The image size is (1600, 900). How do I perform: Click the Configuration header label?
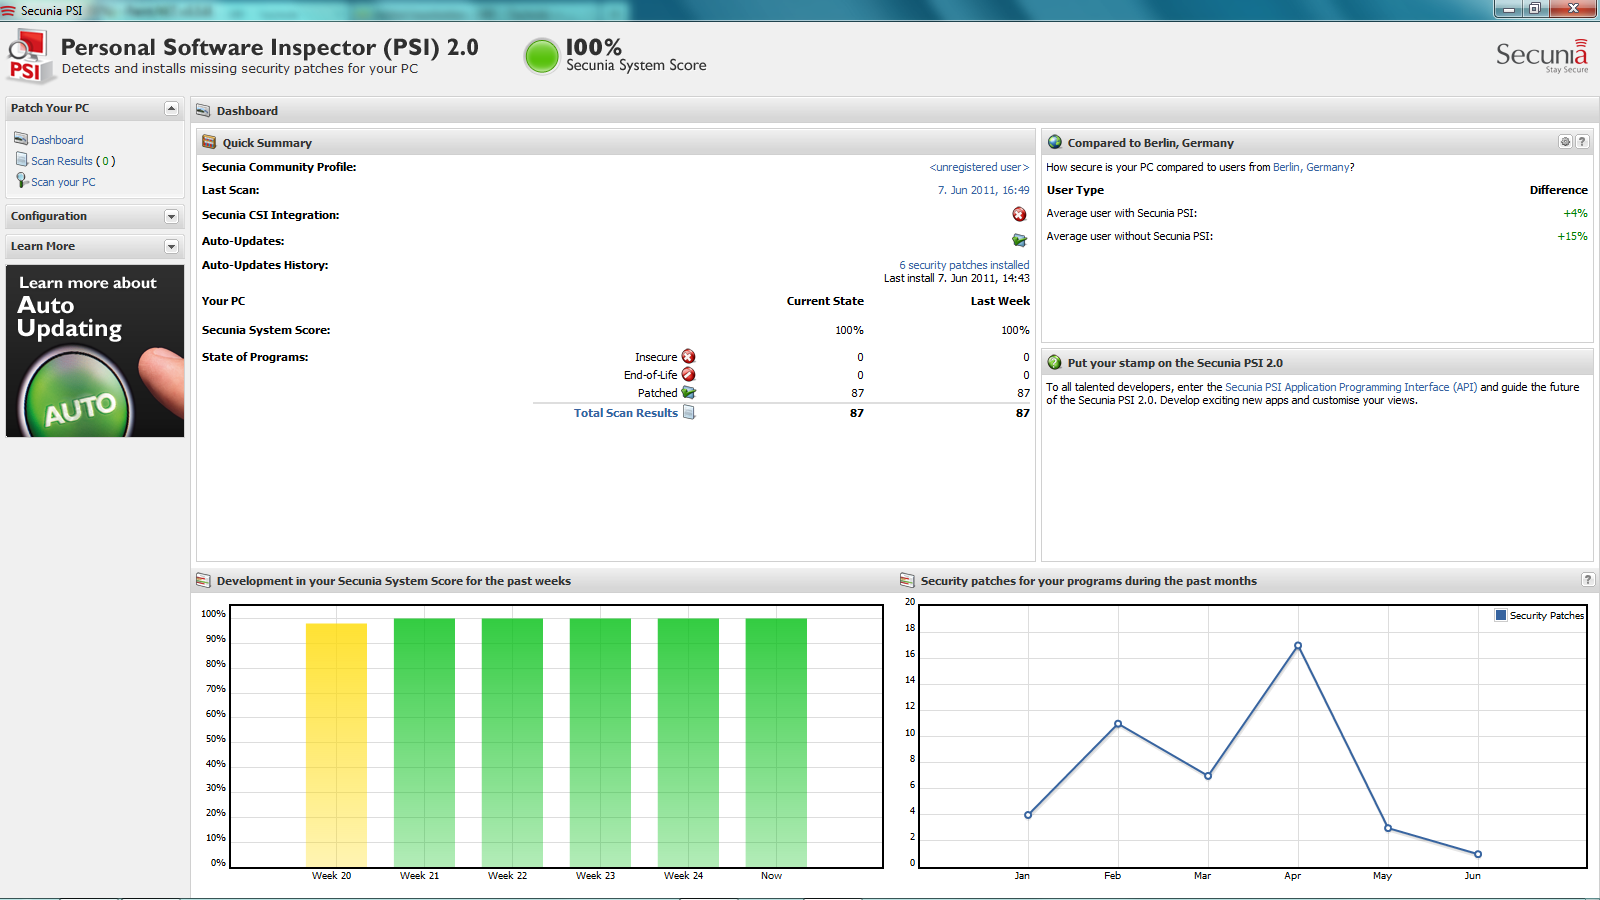49,216
